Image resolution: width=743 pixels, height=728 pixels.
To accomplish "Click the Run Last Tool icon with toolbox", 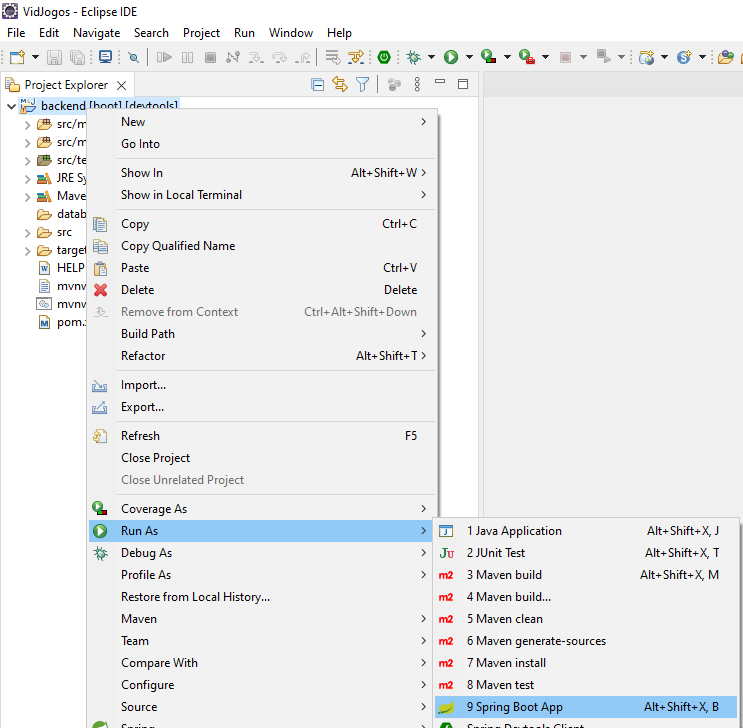I will tap(526, 57).
